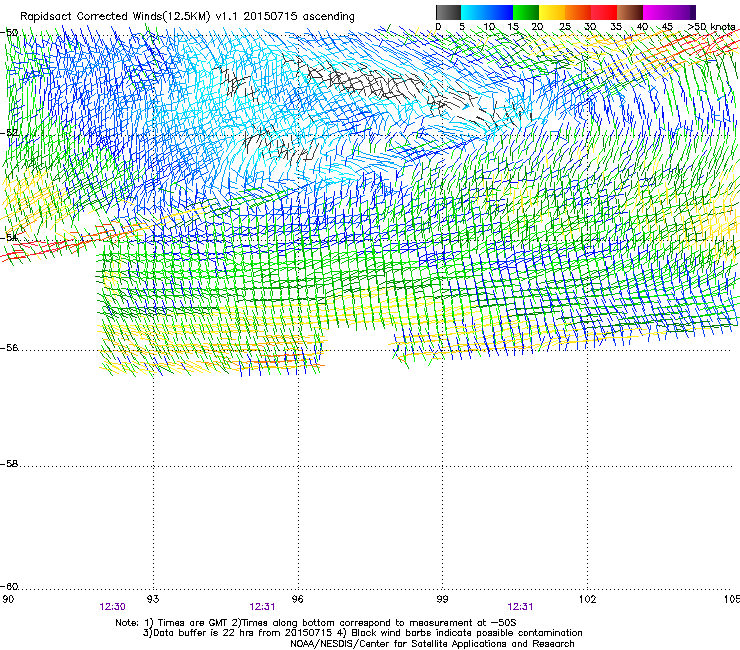Click the latitude label '-54'
The width and height of the screenshot is (740, 650).
(x=9, y=237)
